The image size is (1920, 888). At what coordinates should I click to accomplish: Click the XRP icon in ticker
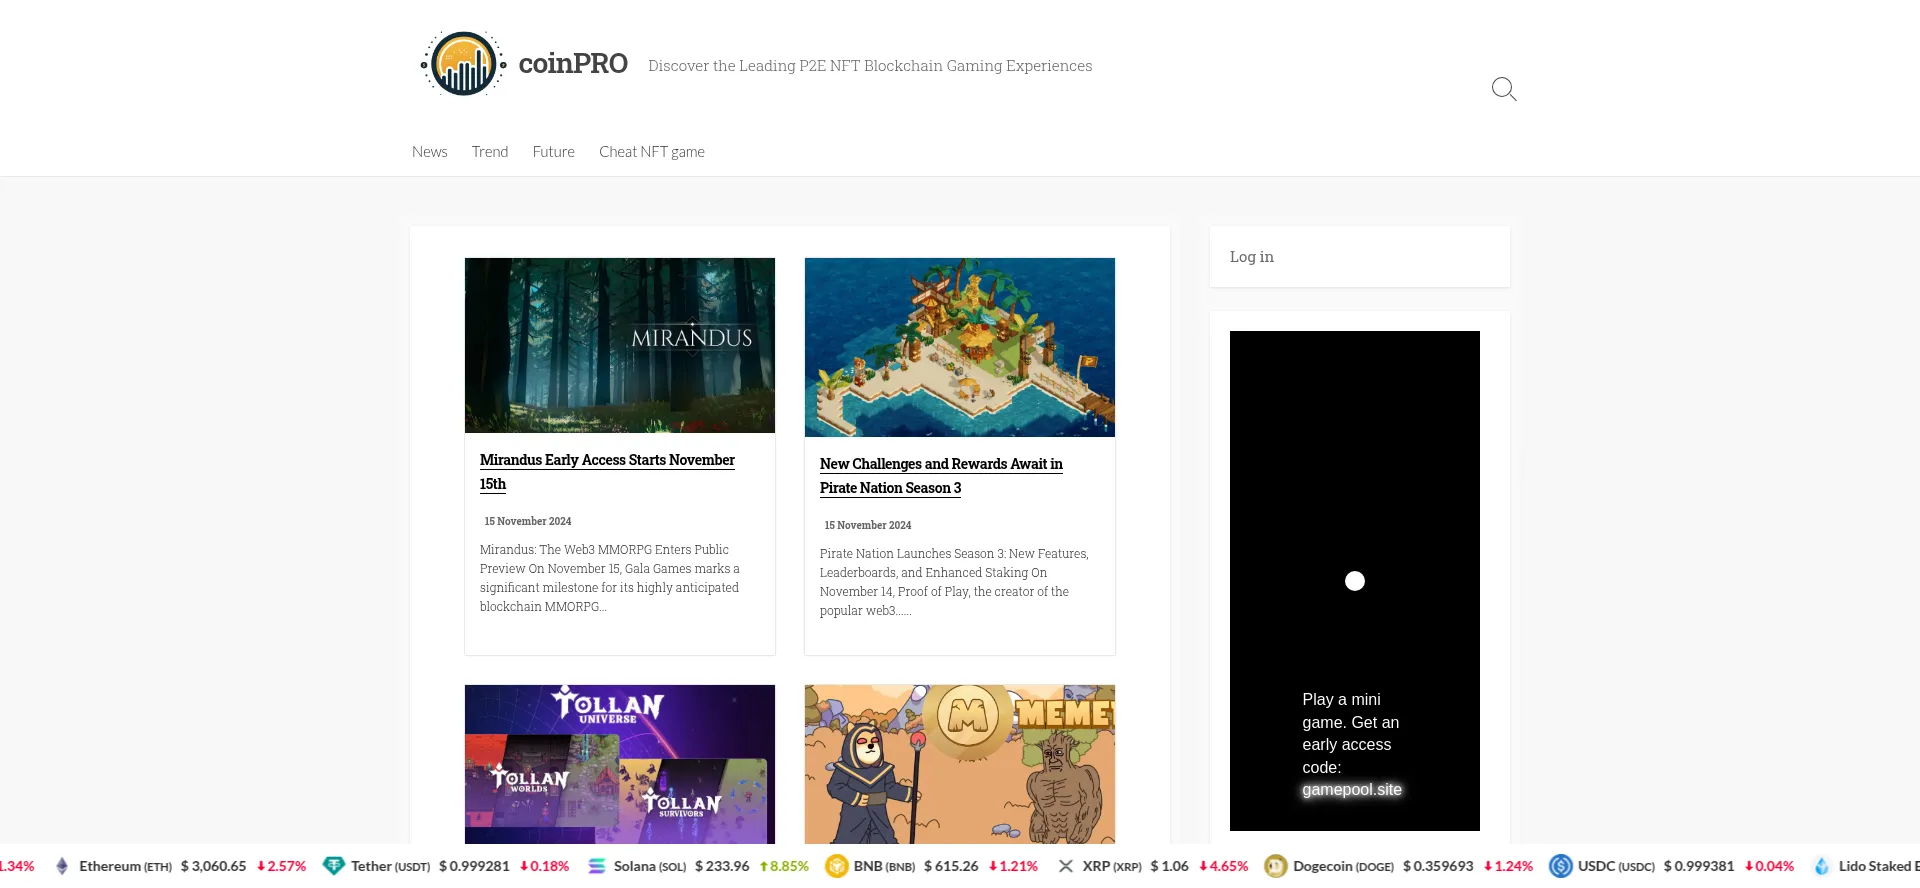click(x=1066, y=866)
